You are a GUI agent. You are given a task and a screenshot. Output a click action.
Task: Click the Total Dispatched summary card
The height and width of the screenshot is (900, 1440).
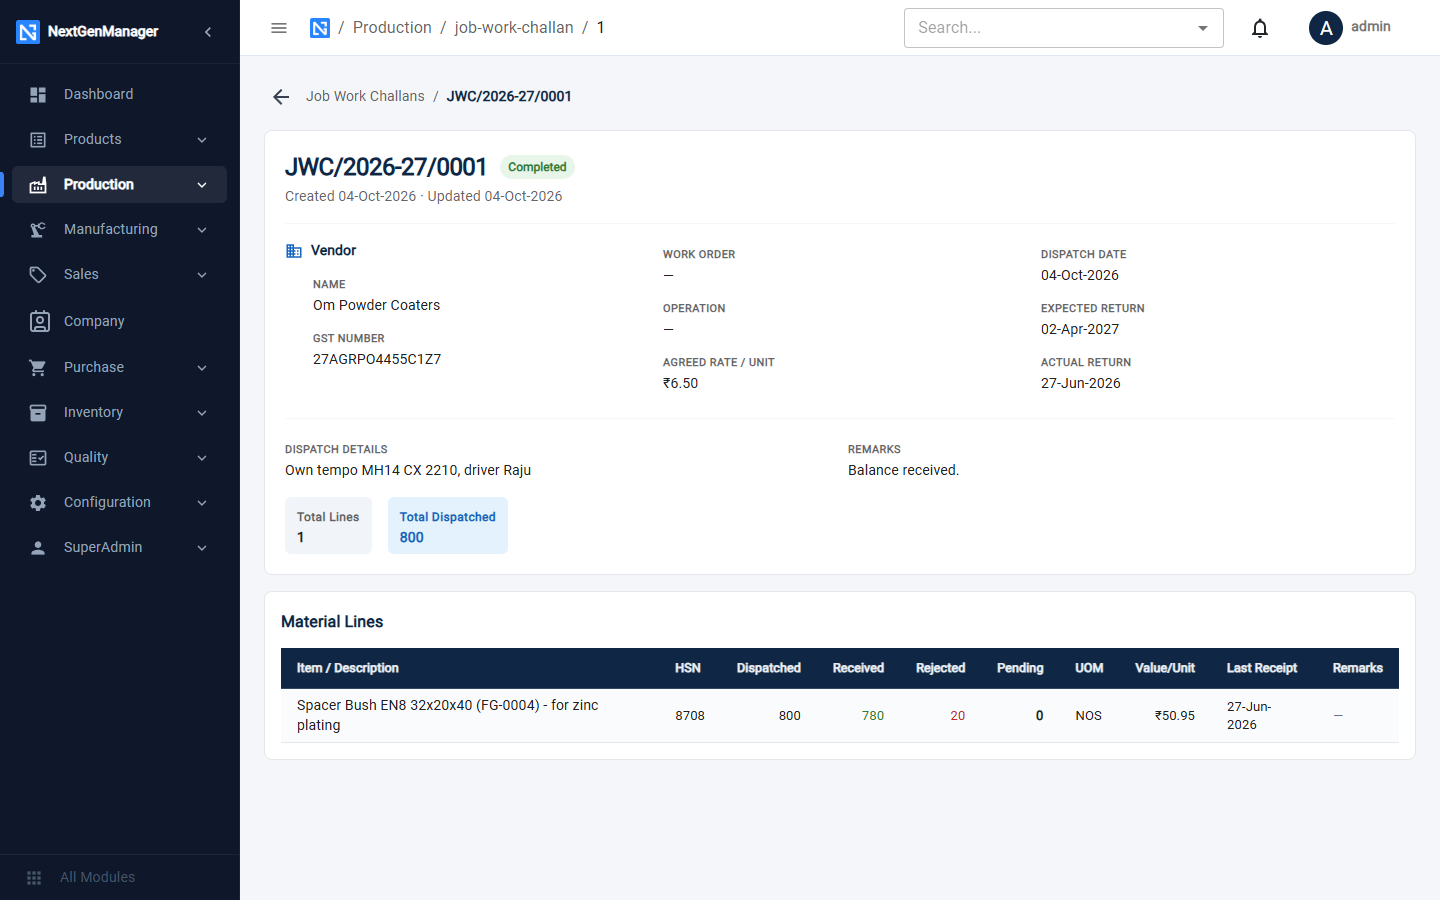tap(448, 526)
